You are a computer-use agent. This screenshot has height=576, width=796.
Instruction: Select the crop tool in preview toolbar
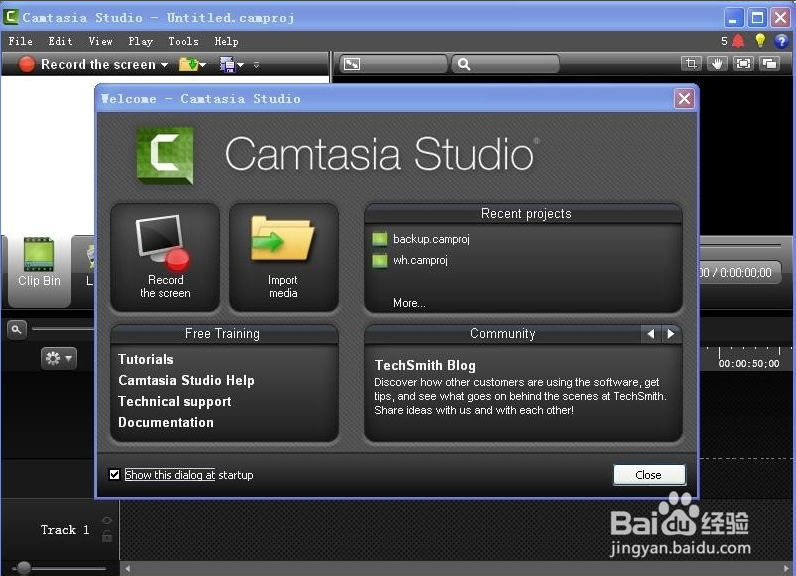pos(691,64)
